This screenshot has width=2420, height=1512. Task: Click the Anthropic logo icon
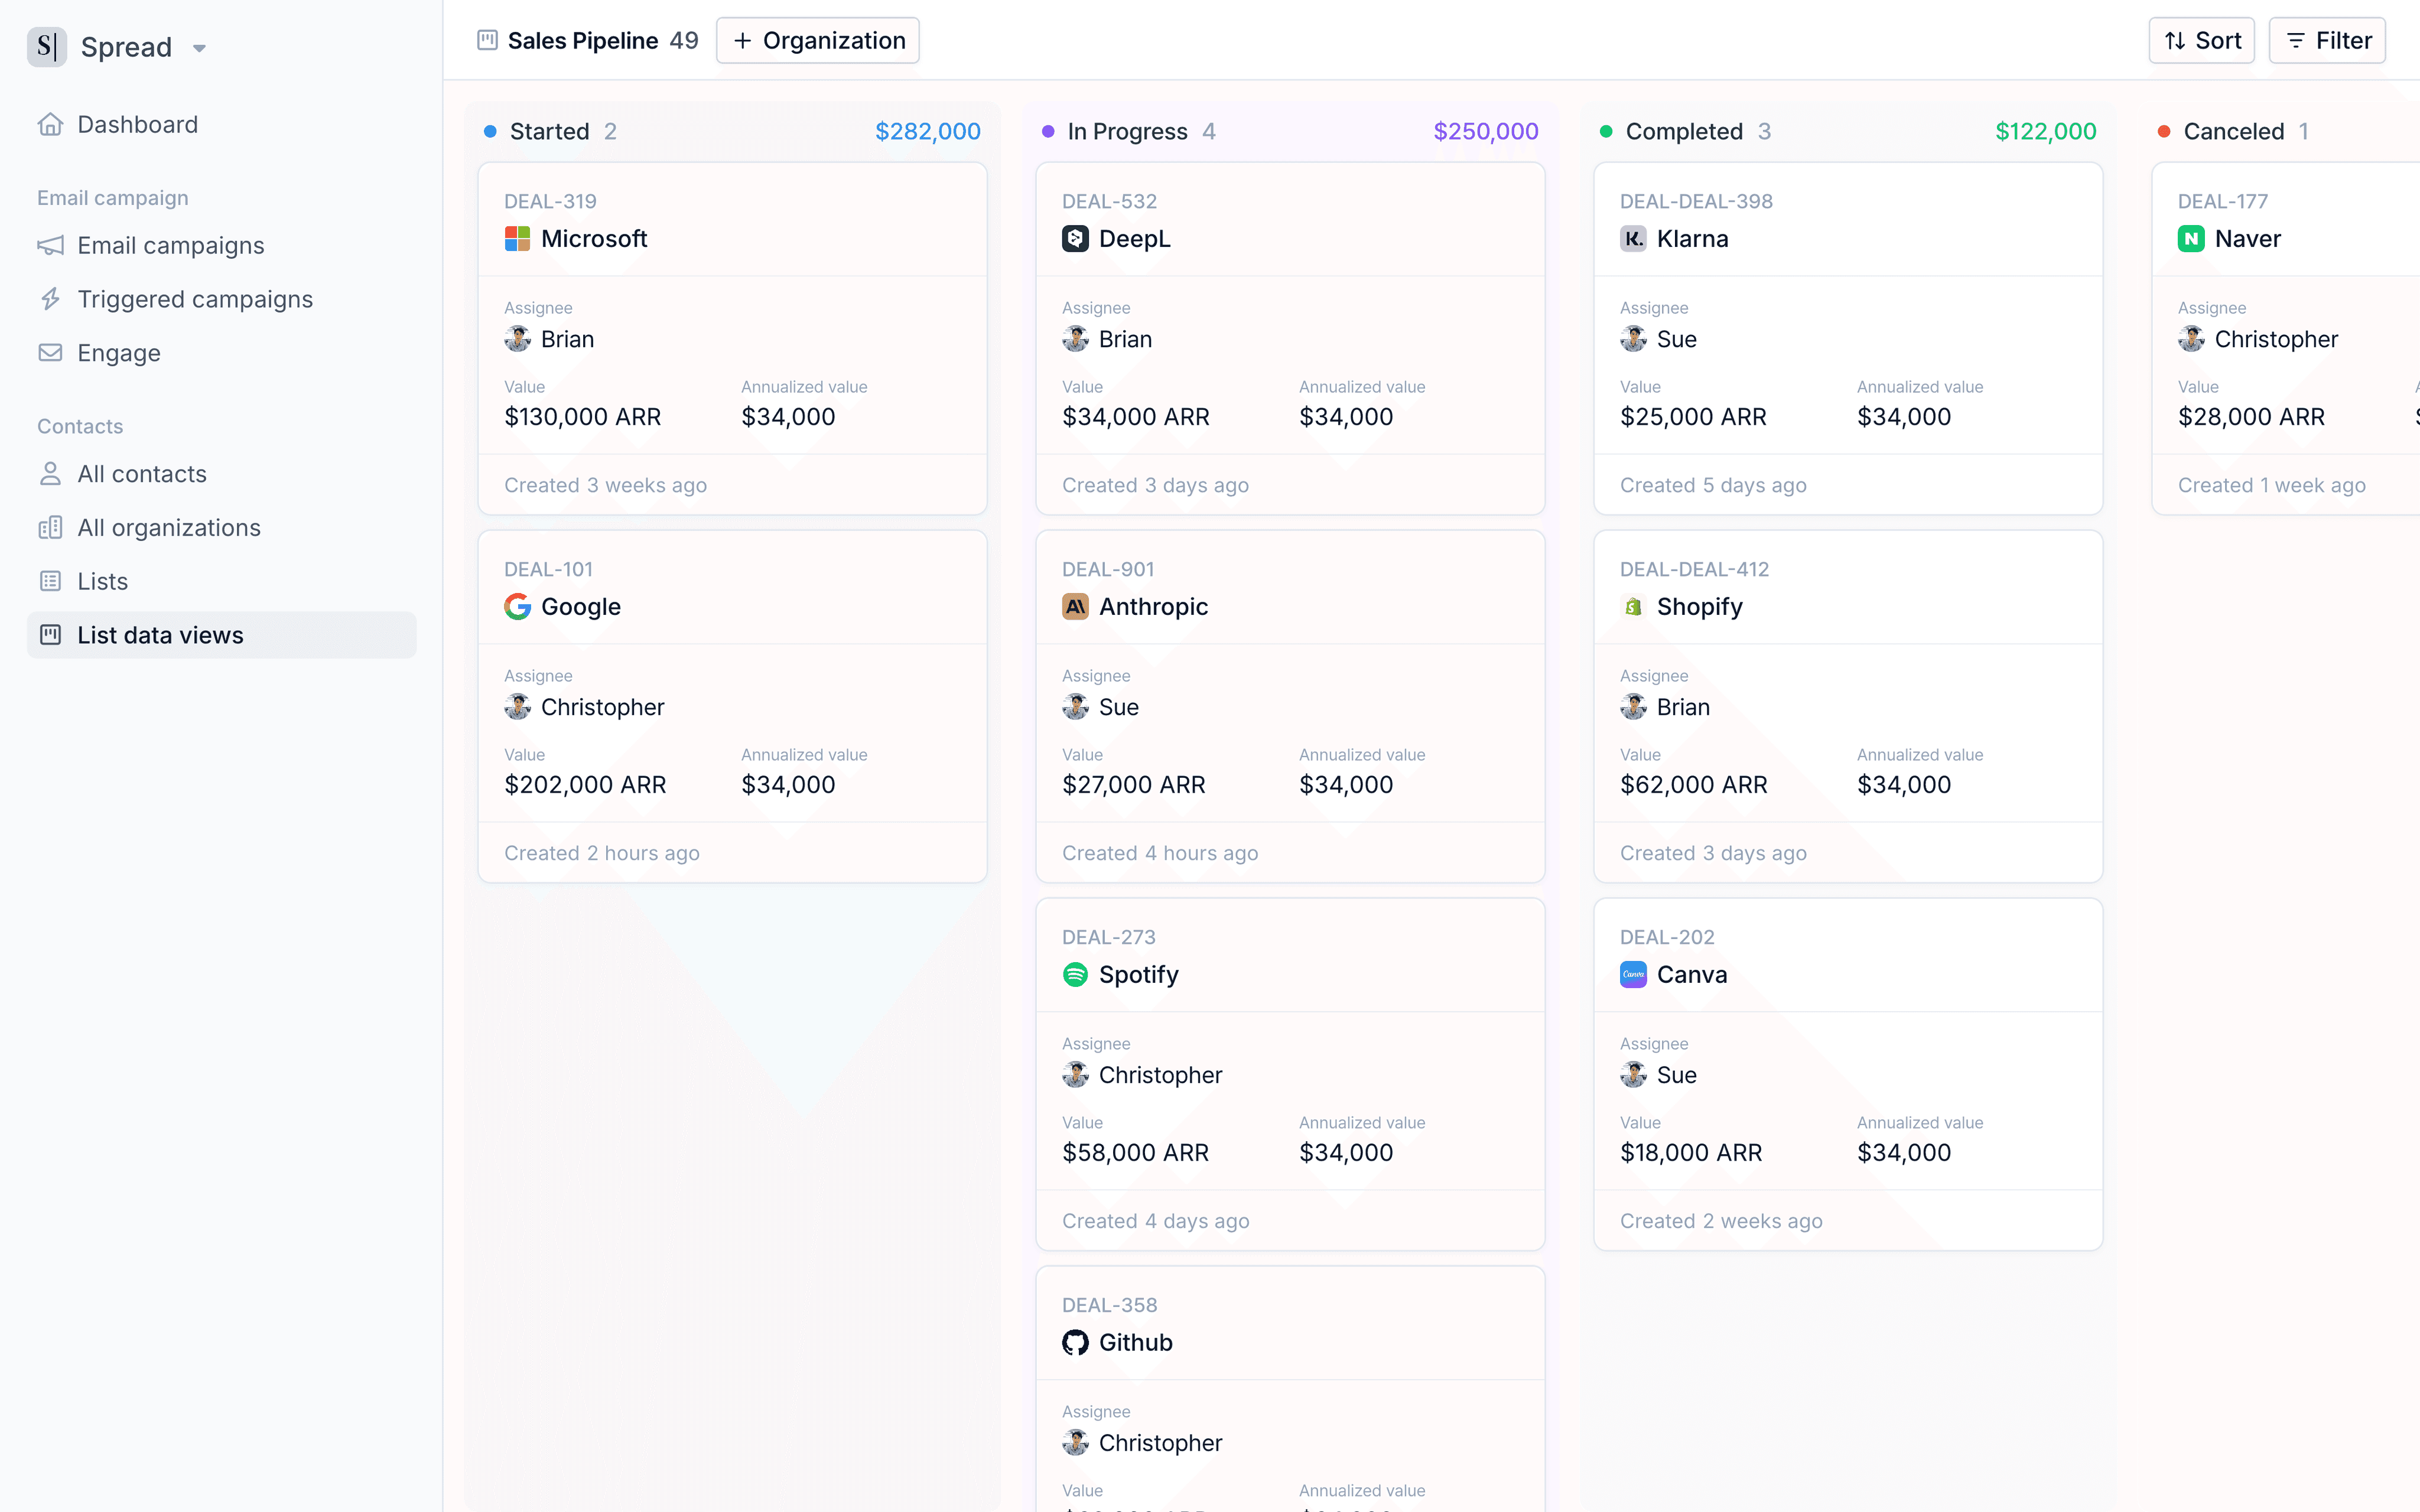[x=1075, y=607]
